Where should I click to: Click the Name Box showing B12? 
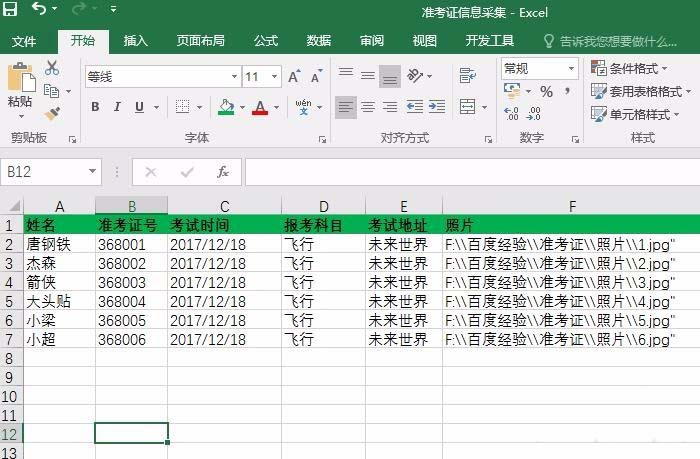(51, 172)
